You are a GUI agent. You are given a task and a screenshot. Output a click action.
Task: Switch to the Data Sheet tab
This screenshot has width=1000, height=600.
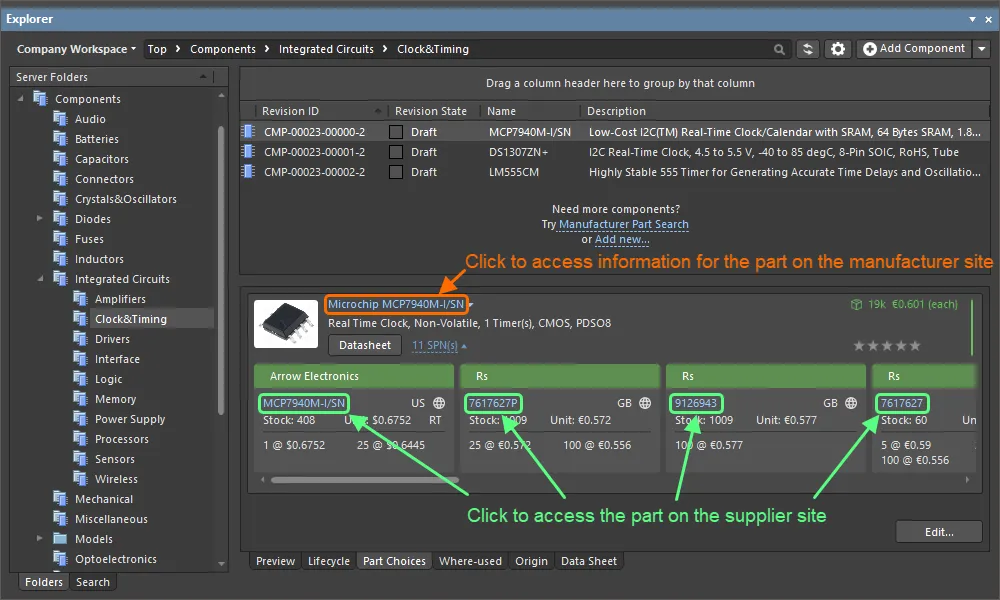589,561
